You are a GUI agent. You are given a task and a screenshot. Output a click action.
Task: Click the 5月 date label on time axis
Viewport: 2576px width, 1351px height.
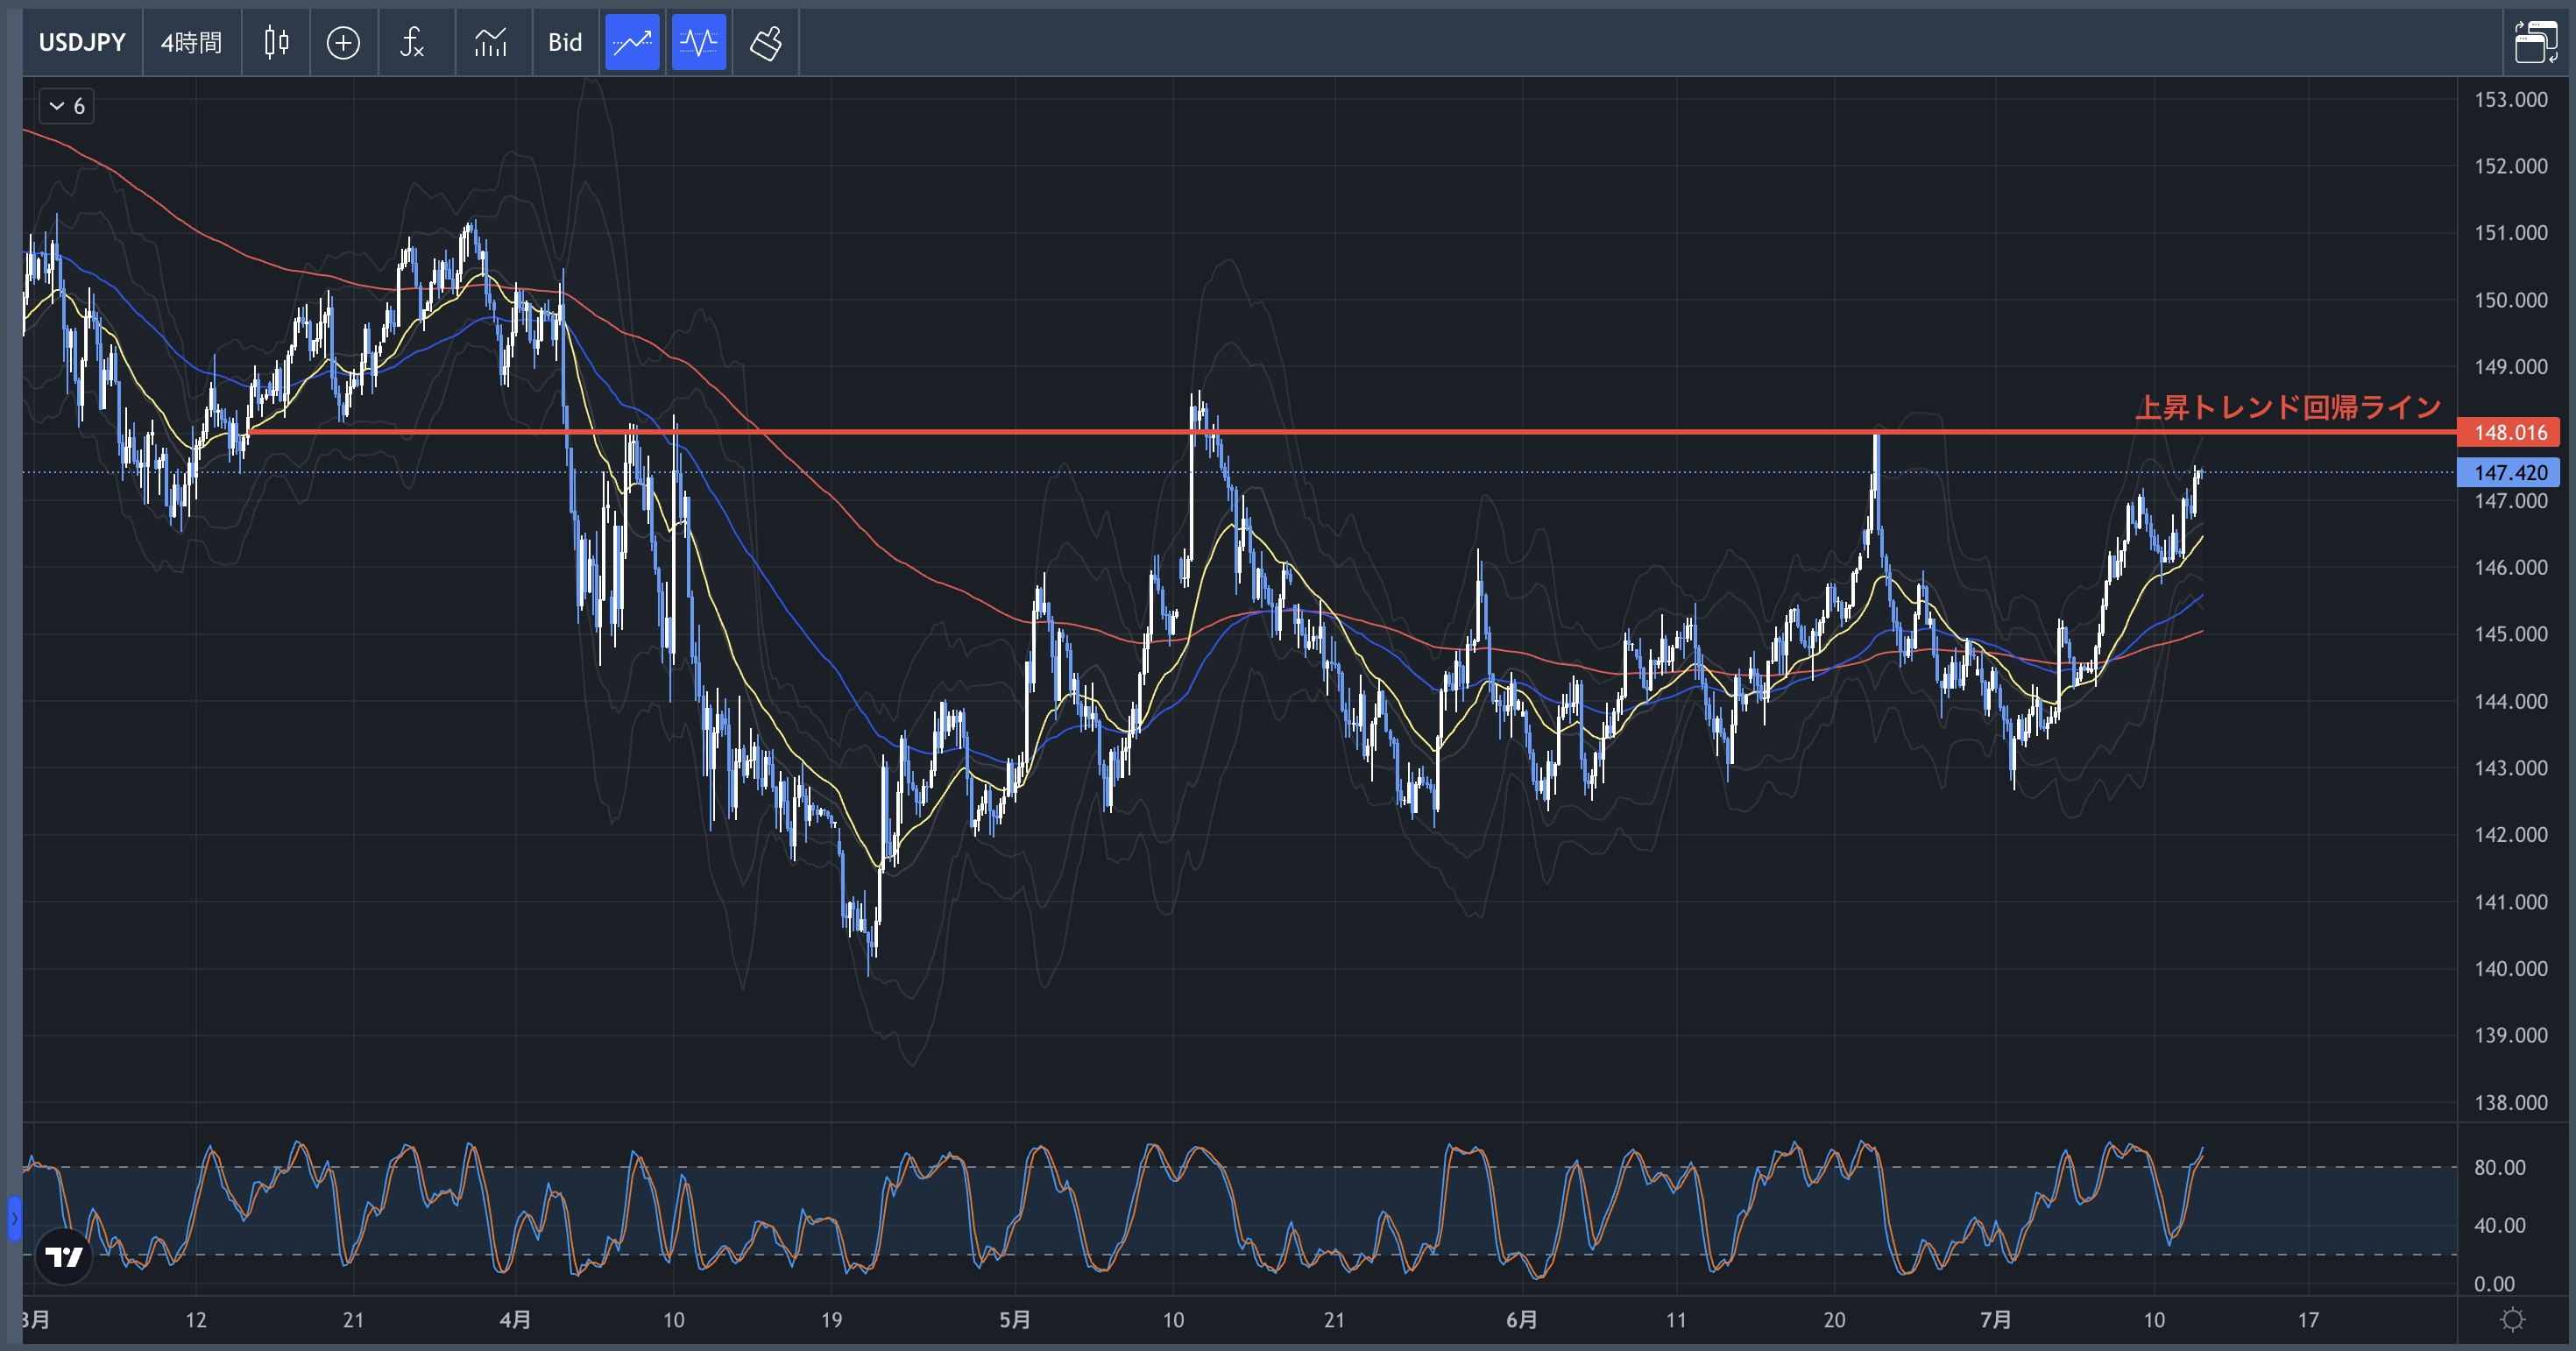[1014, 1320]
